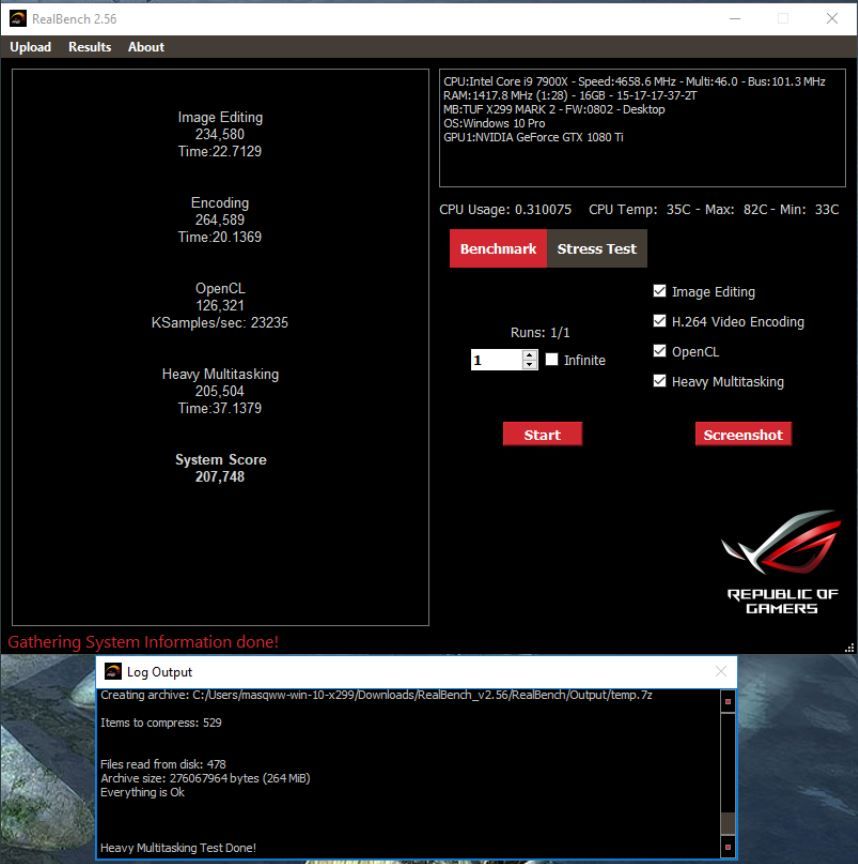Click Encoding Time:20.1369 text

click(220, 237)
